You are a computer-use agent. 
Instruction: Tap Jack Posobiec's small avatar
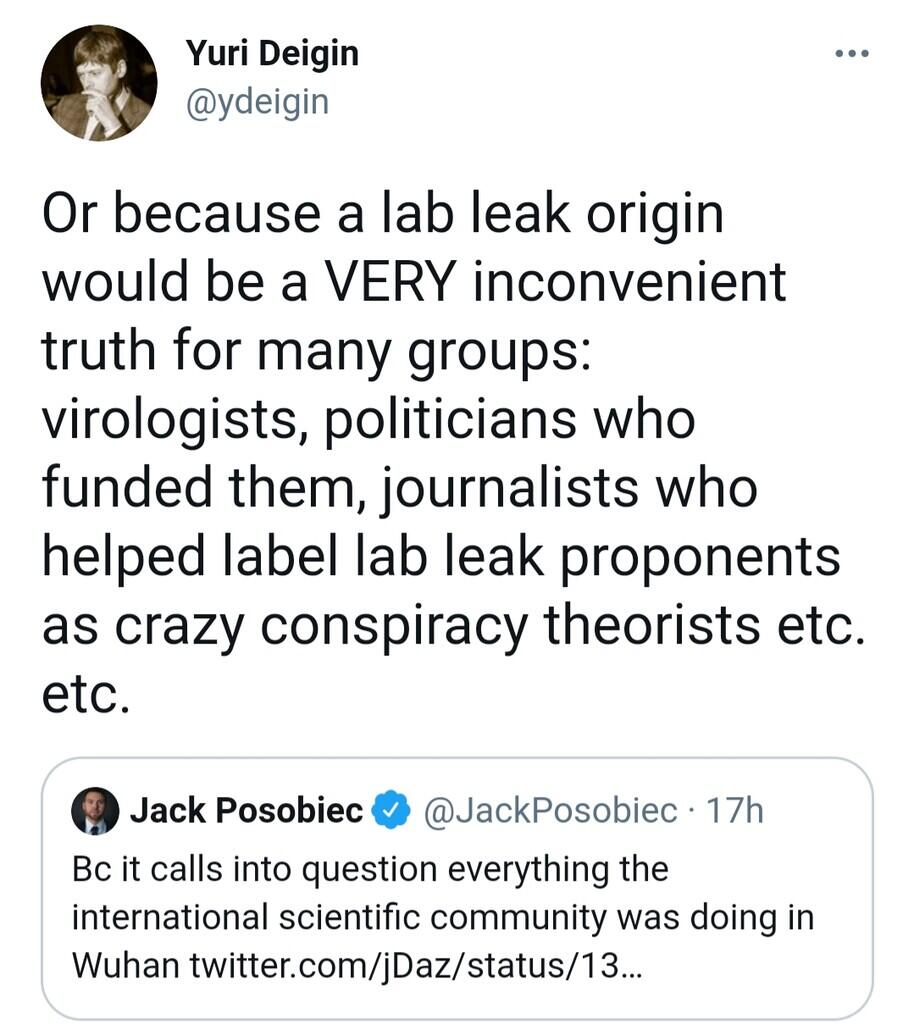point(95,811)
